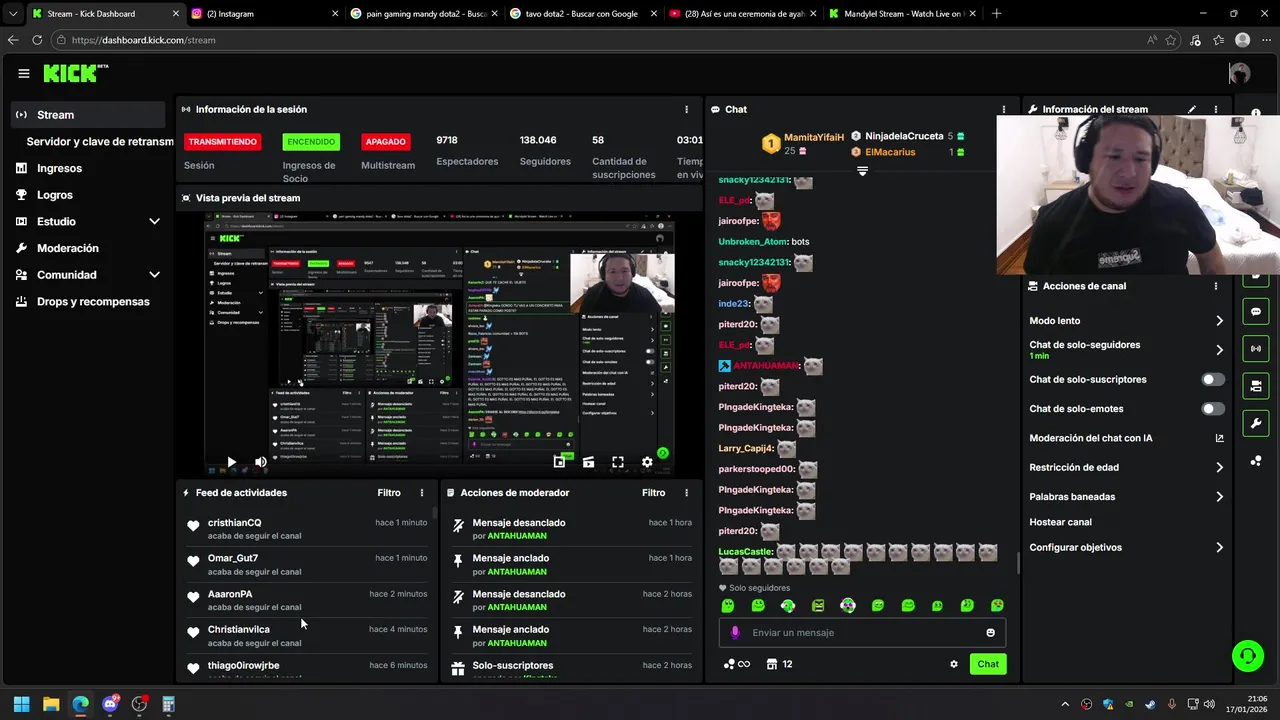Open Servidor y clave de retransmisión

100,142
